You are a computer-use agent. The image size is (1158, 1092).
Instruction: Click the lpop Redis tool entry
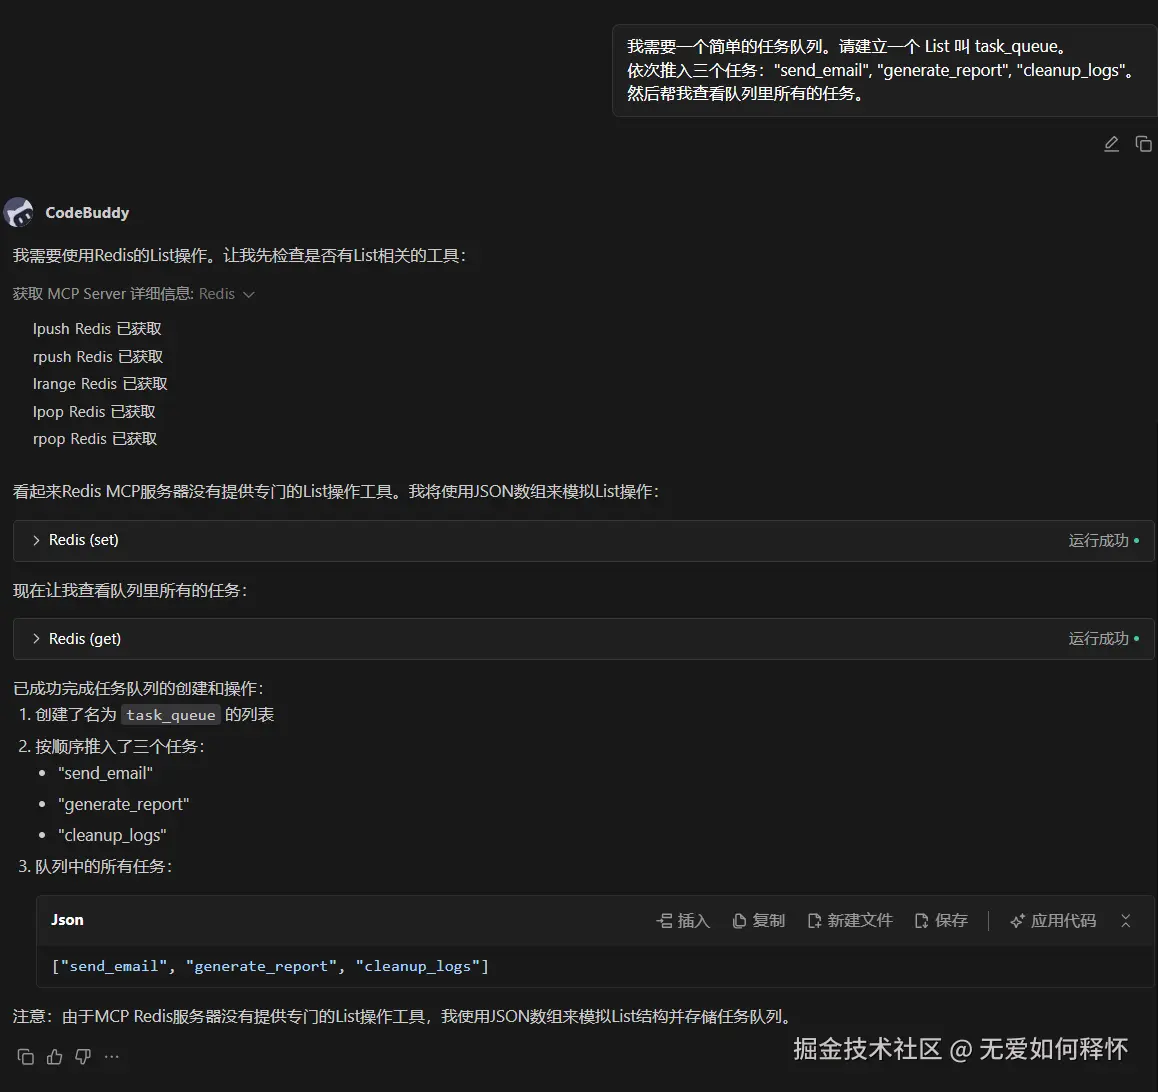point(94,411)
